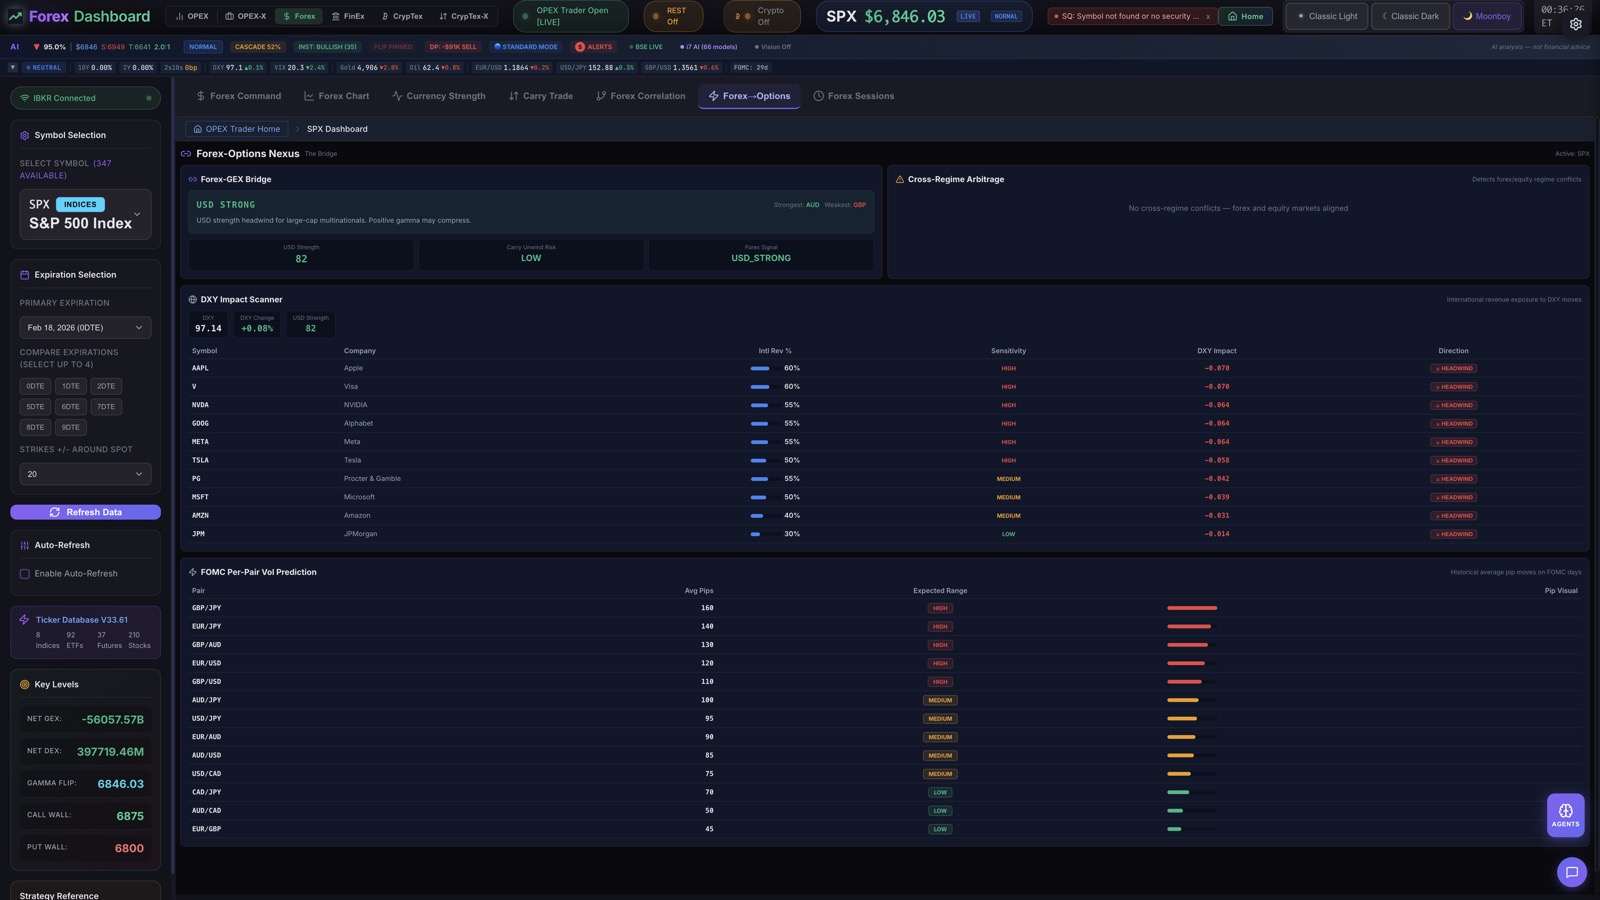Open the AGENTS floating panel

click(x=1565, y=814)
